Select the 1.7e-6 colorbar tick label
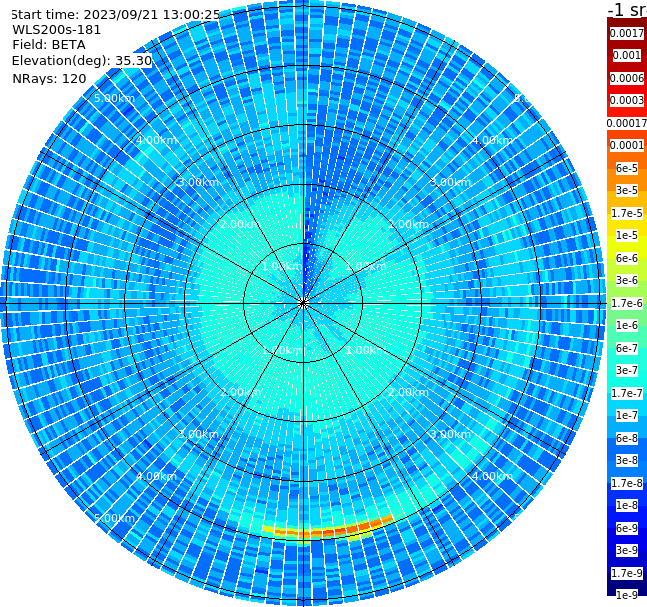Viewport: 647px width, 607px height. tap(627, 303)
